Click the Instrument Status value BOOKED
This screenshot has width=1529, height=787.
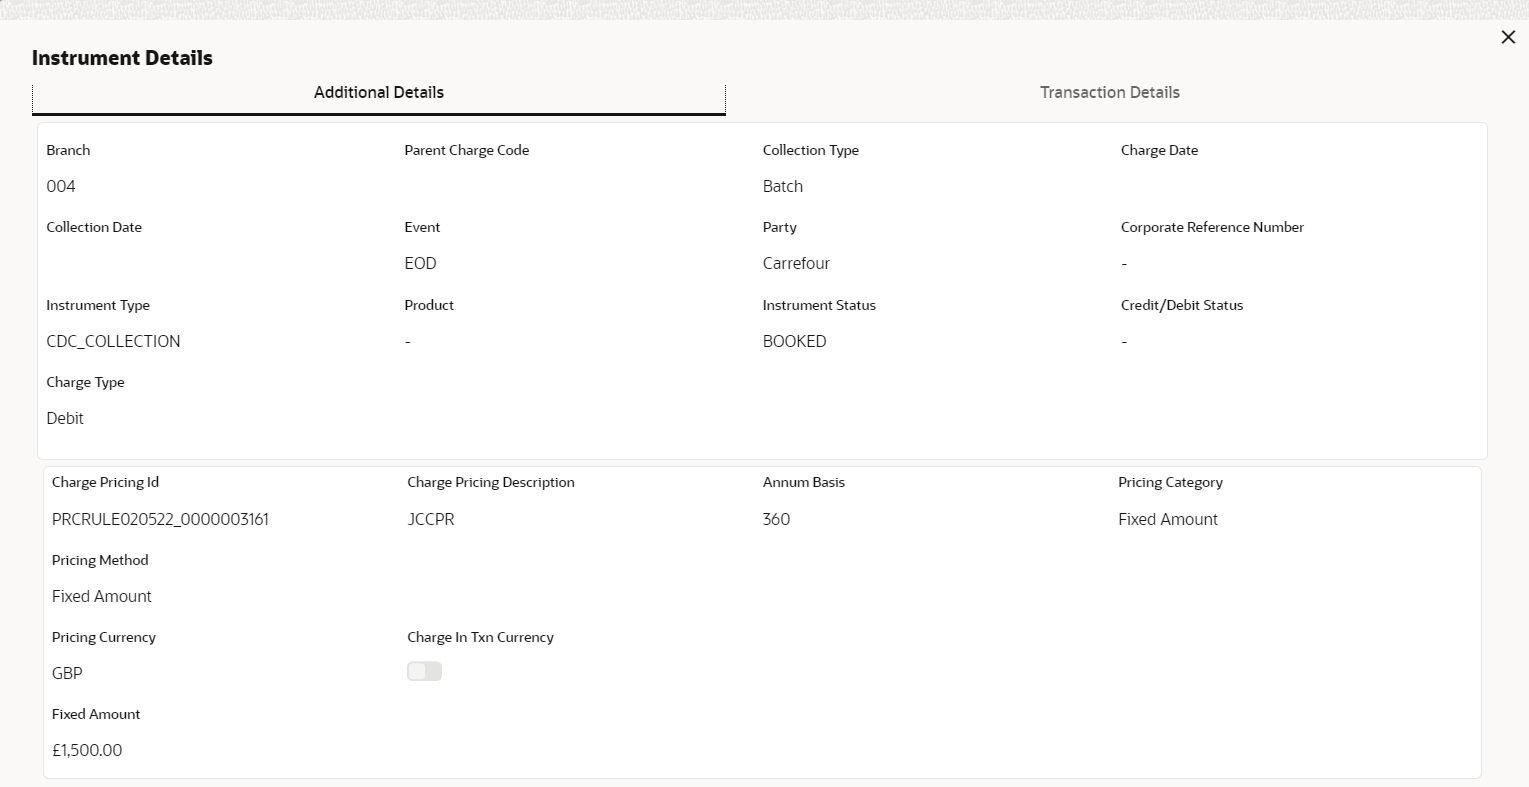(x=794, y=341)
